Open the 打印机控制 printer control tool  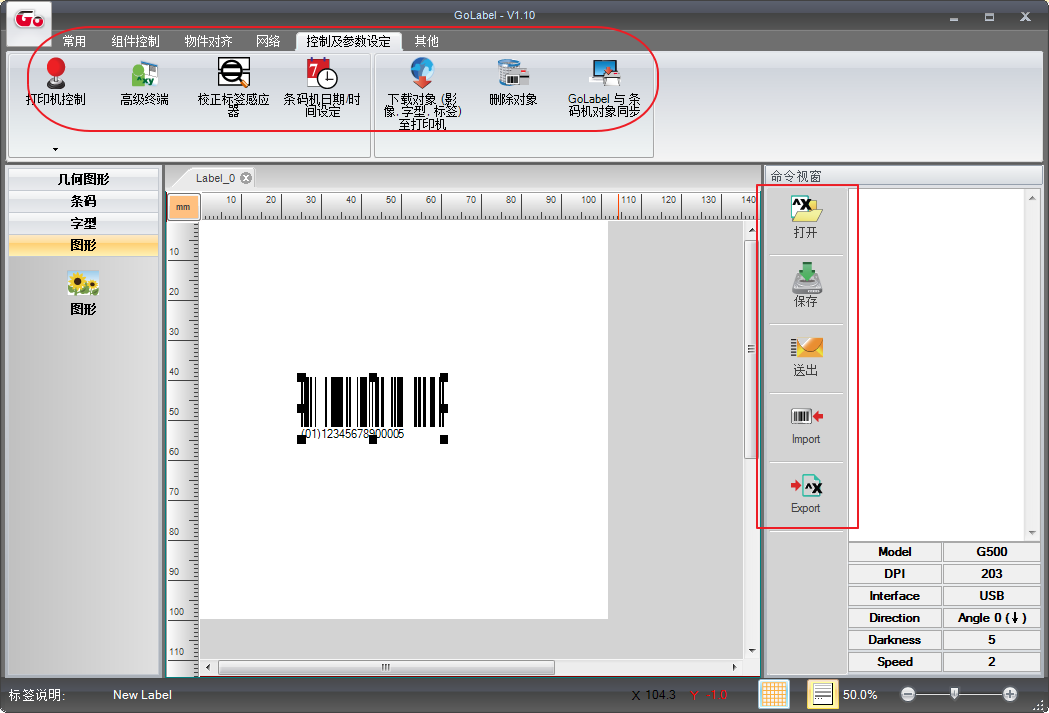click(x=56, y=82)
